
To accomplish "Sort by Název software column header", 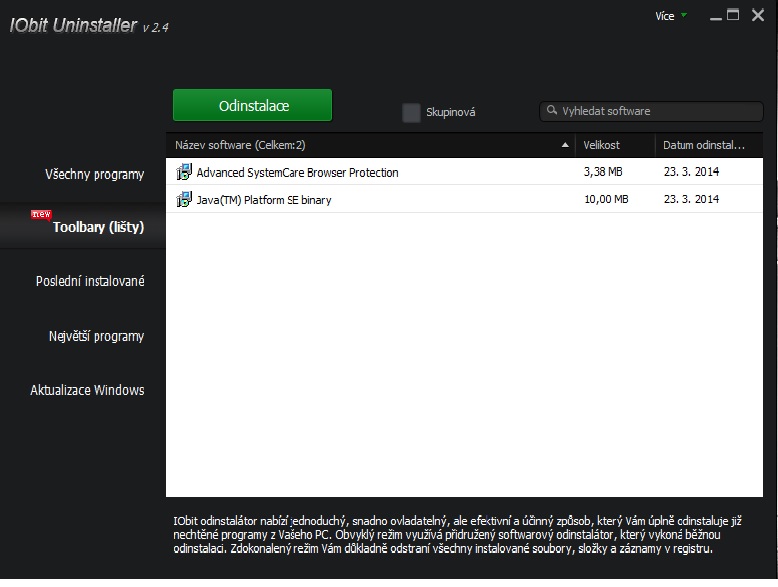I will [x=370, y=145].
